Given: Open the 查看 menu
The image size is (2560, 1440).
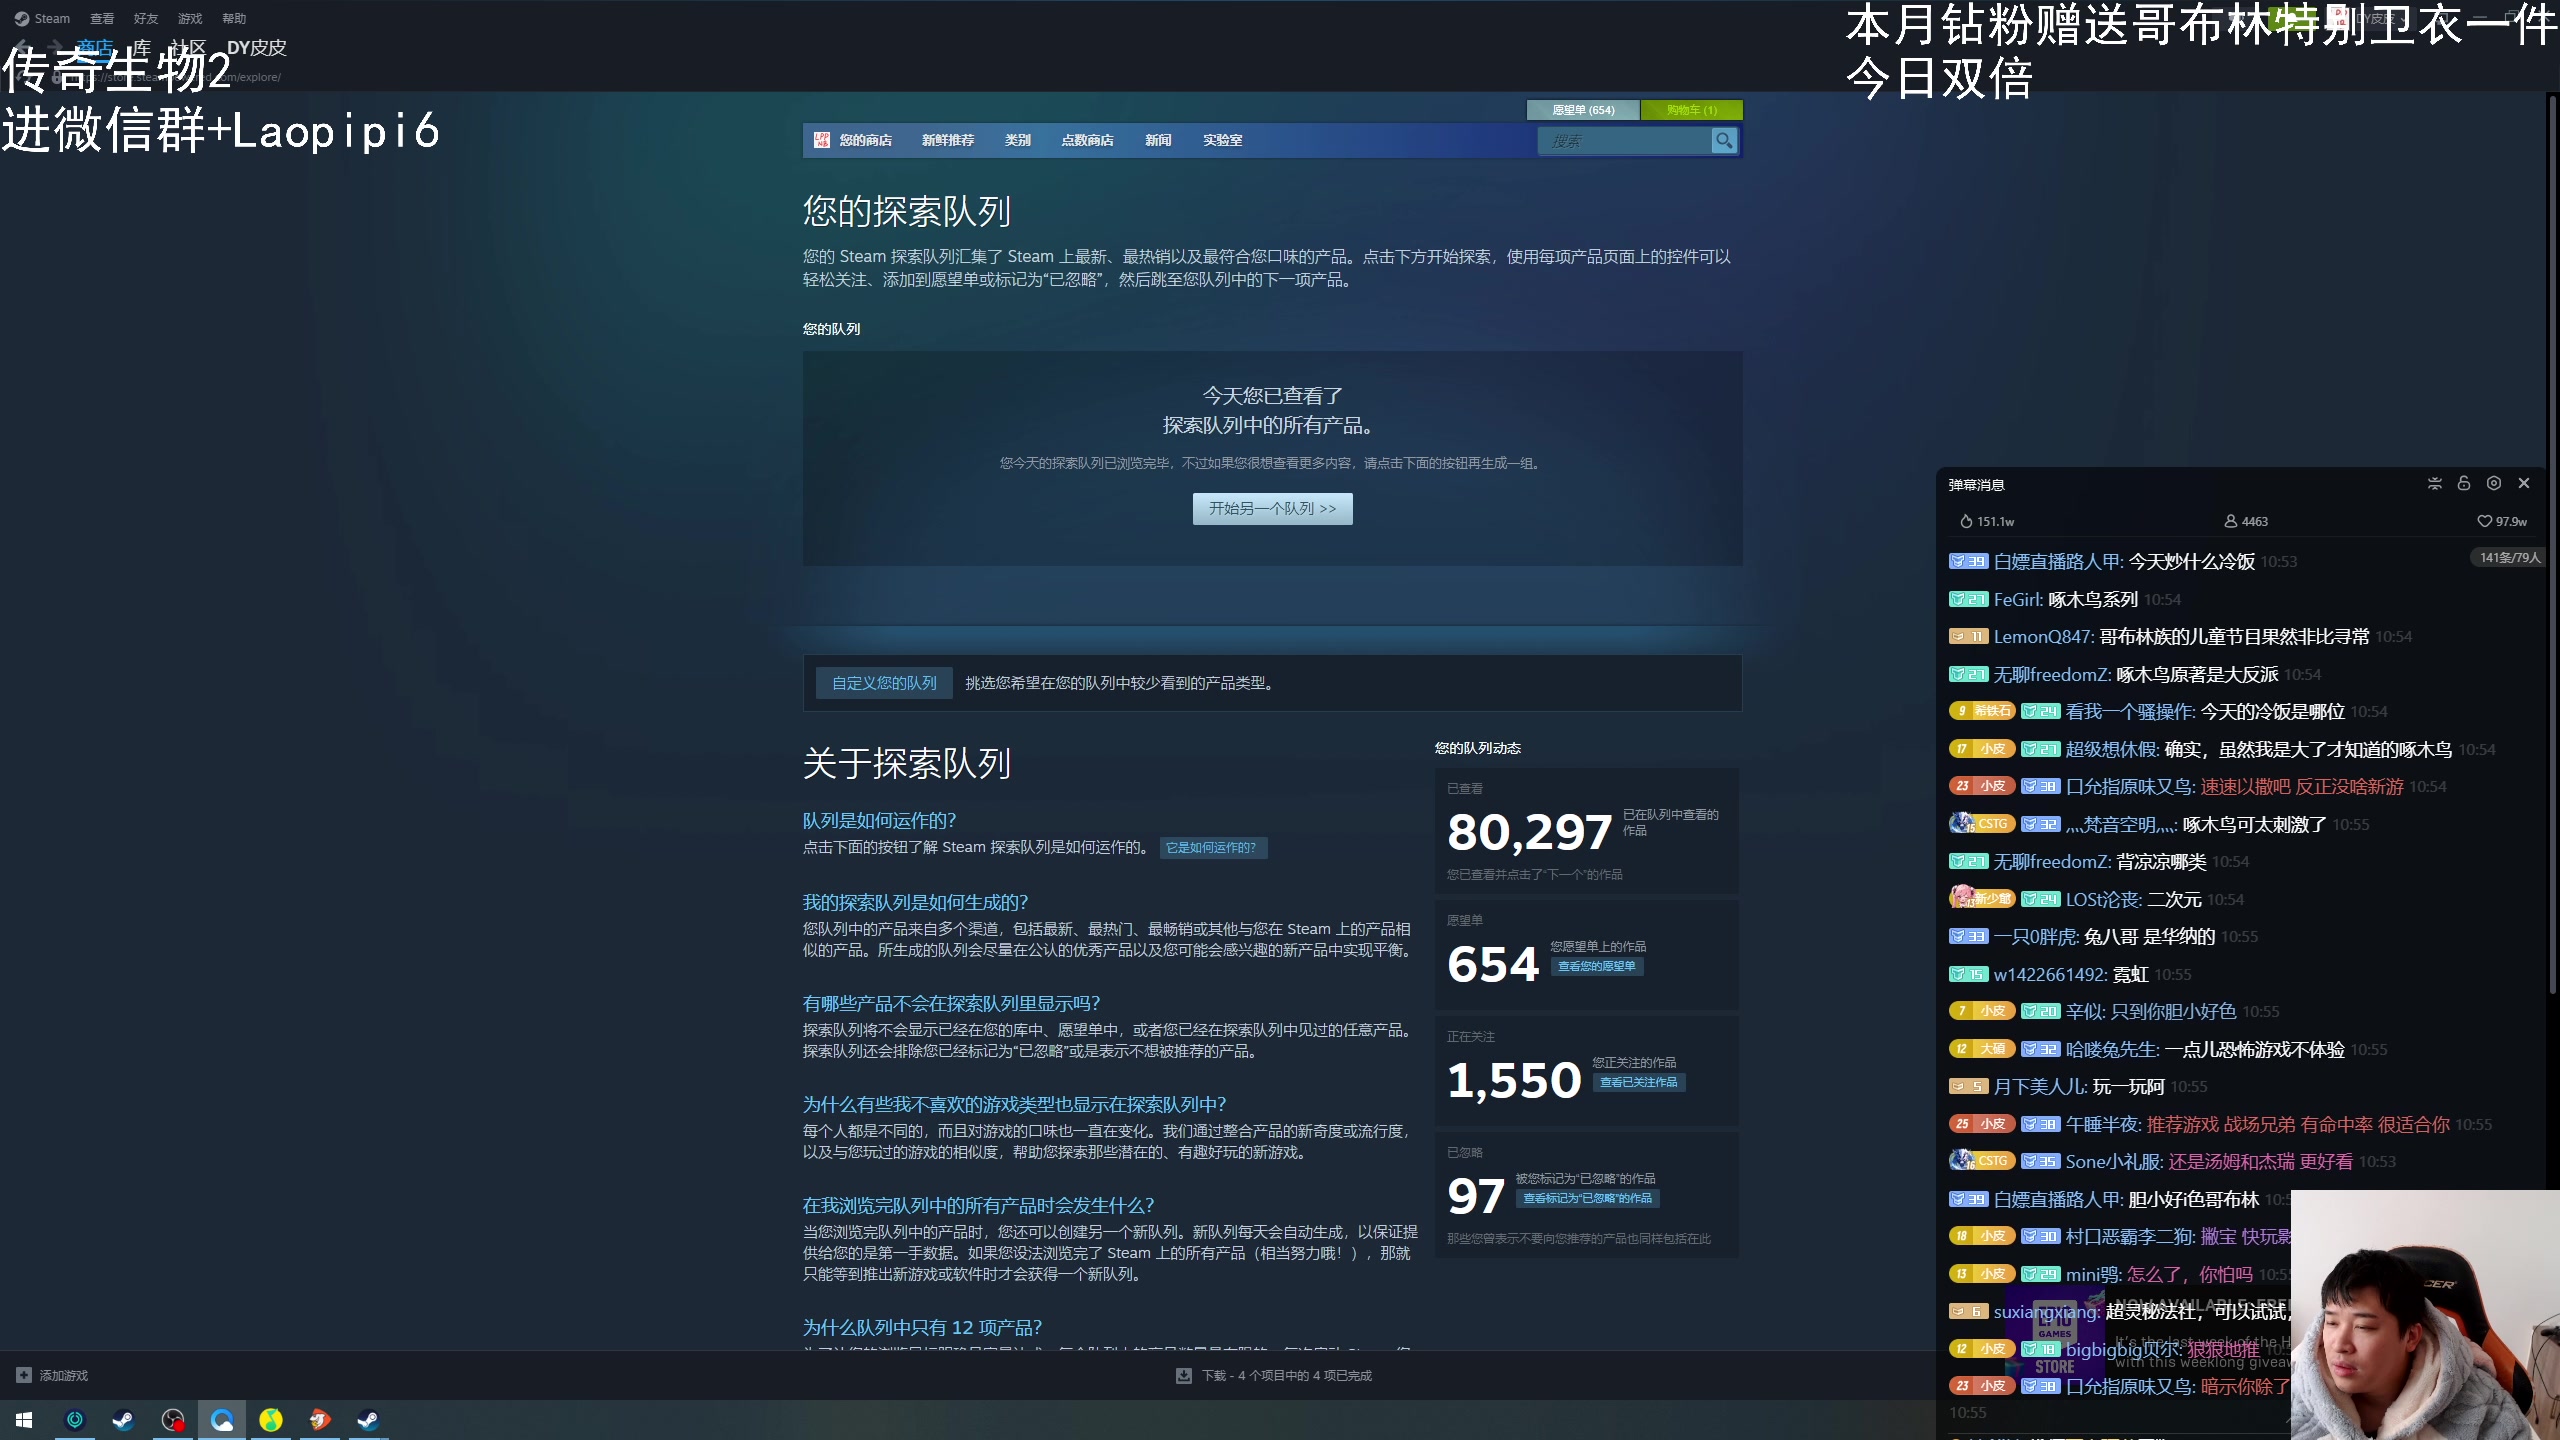Looking at the screenshot, I should pos(102,19).
